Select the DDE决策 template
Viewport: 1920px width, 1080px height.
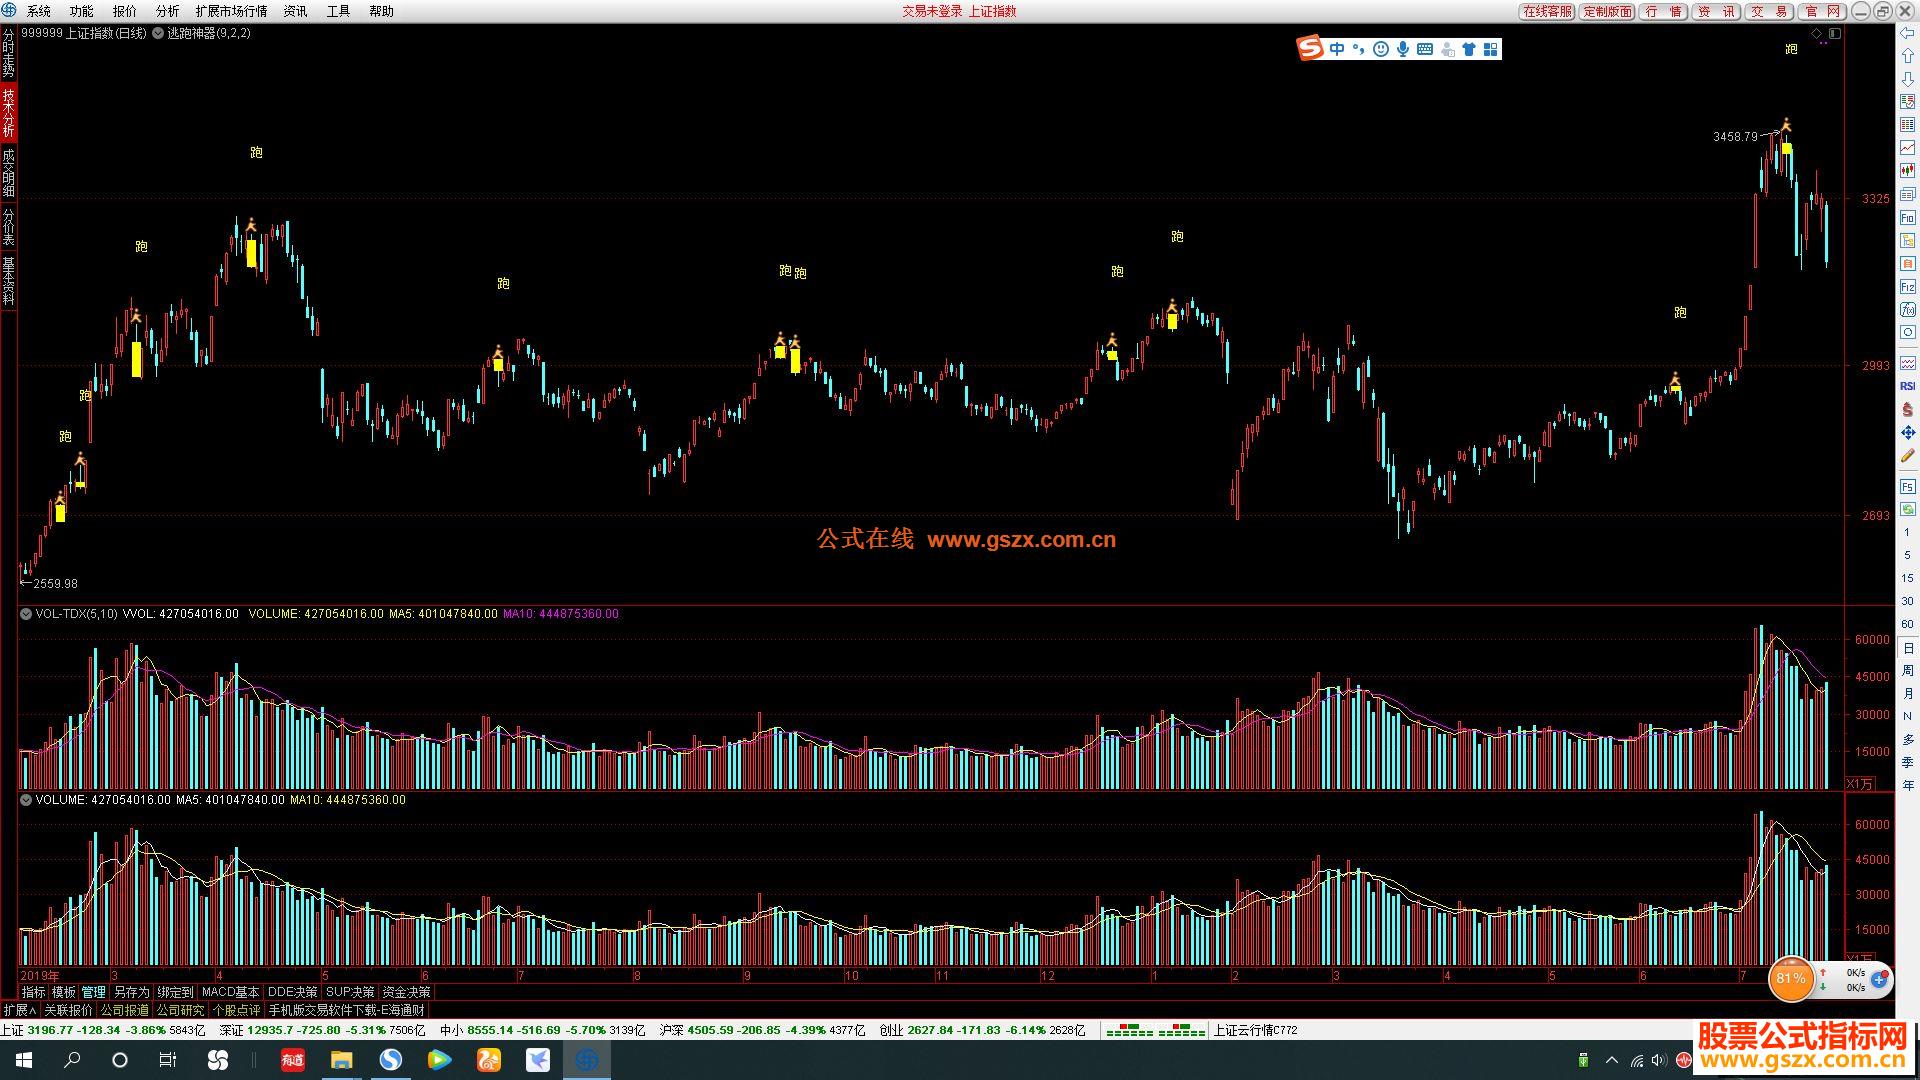point(292,992)
